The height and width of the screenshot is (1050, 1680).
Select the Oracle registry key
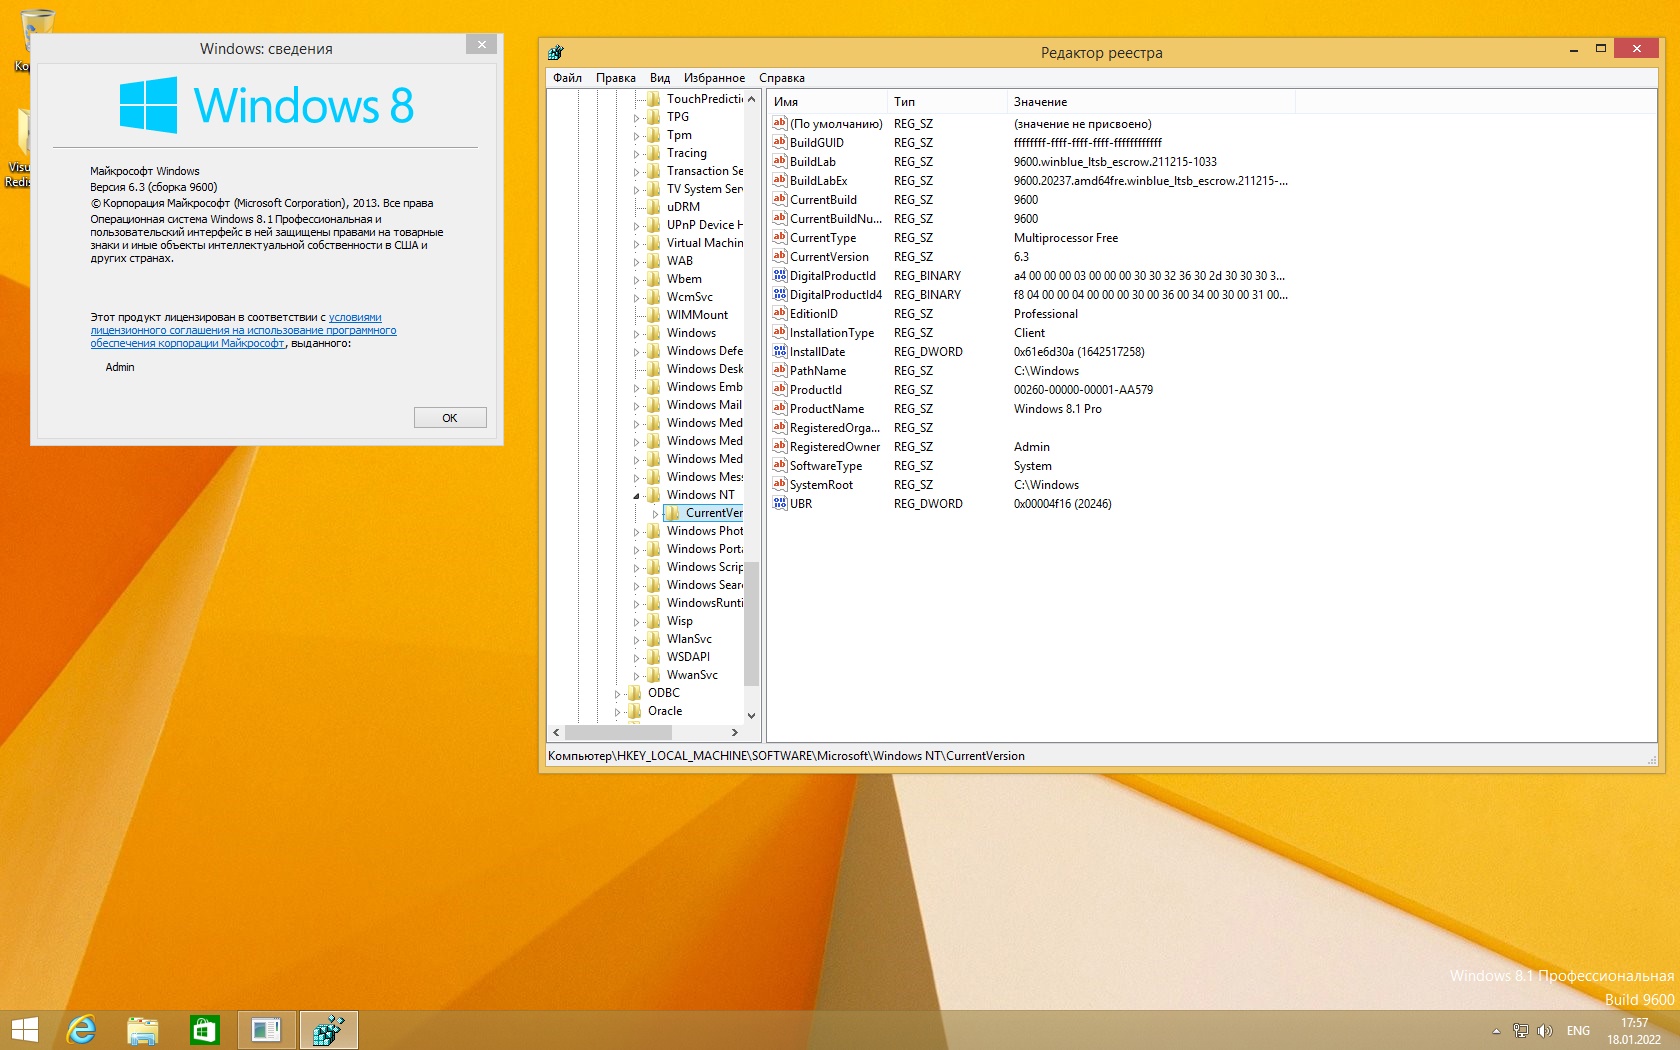[665, 711]
